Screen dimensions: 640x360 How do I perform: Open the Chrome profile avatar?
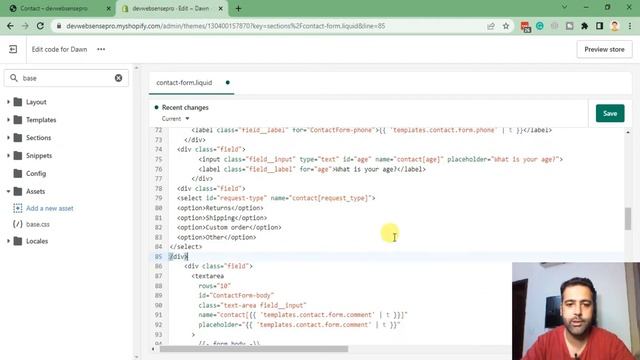[615, 26]
